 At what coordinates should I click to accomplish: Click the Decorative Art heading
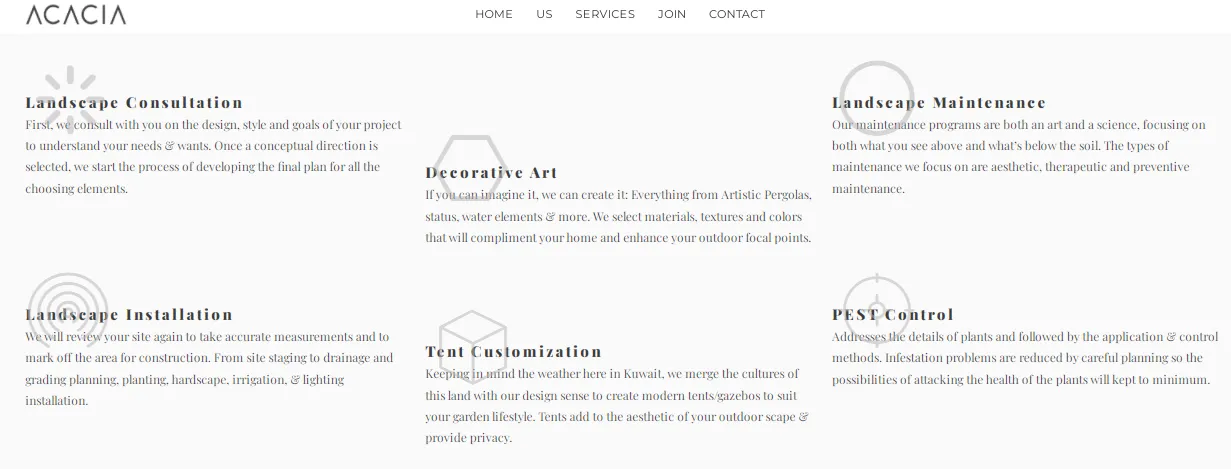pyautogui.click(x=491, y=172)
